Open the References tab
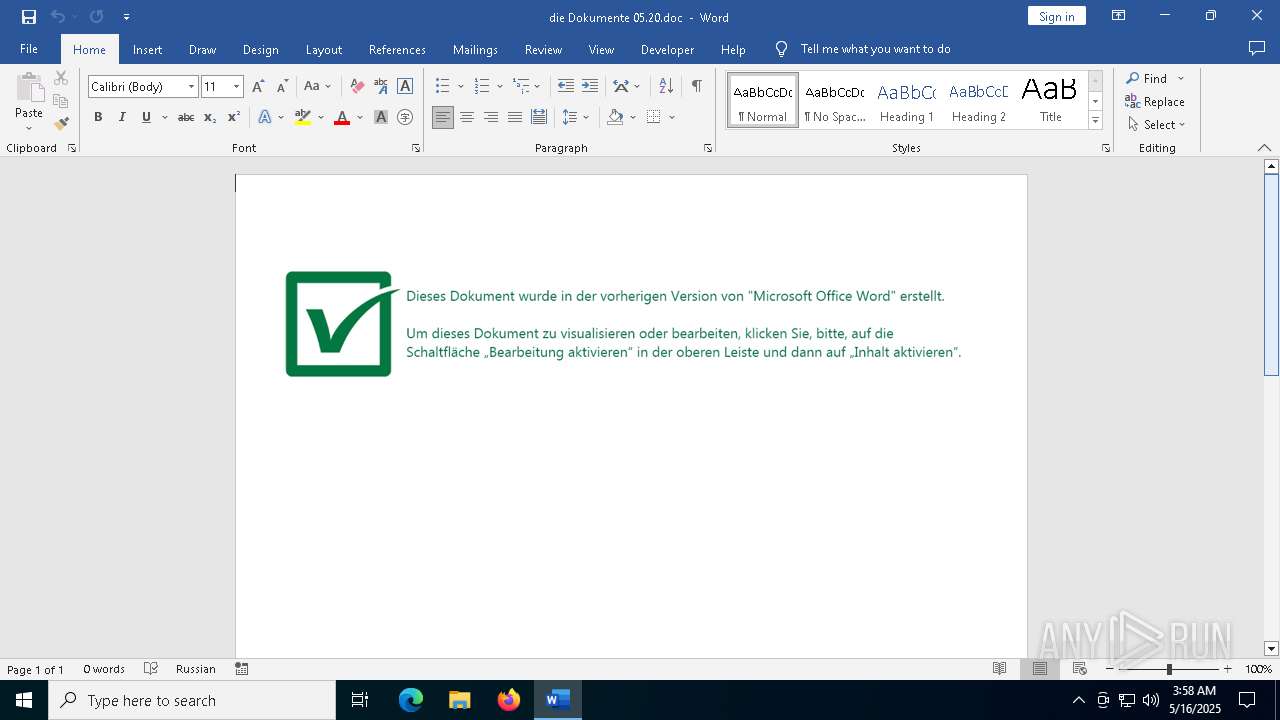1280x720 pixels. pyautogui.click(x=397, y=49)
